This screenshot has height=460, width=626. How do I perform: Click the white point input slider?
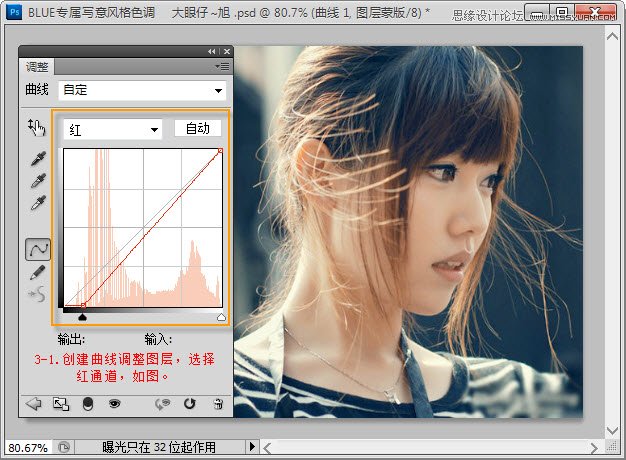(x=221, y=317)
